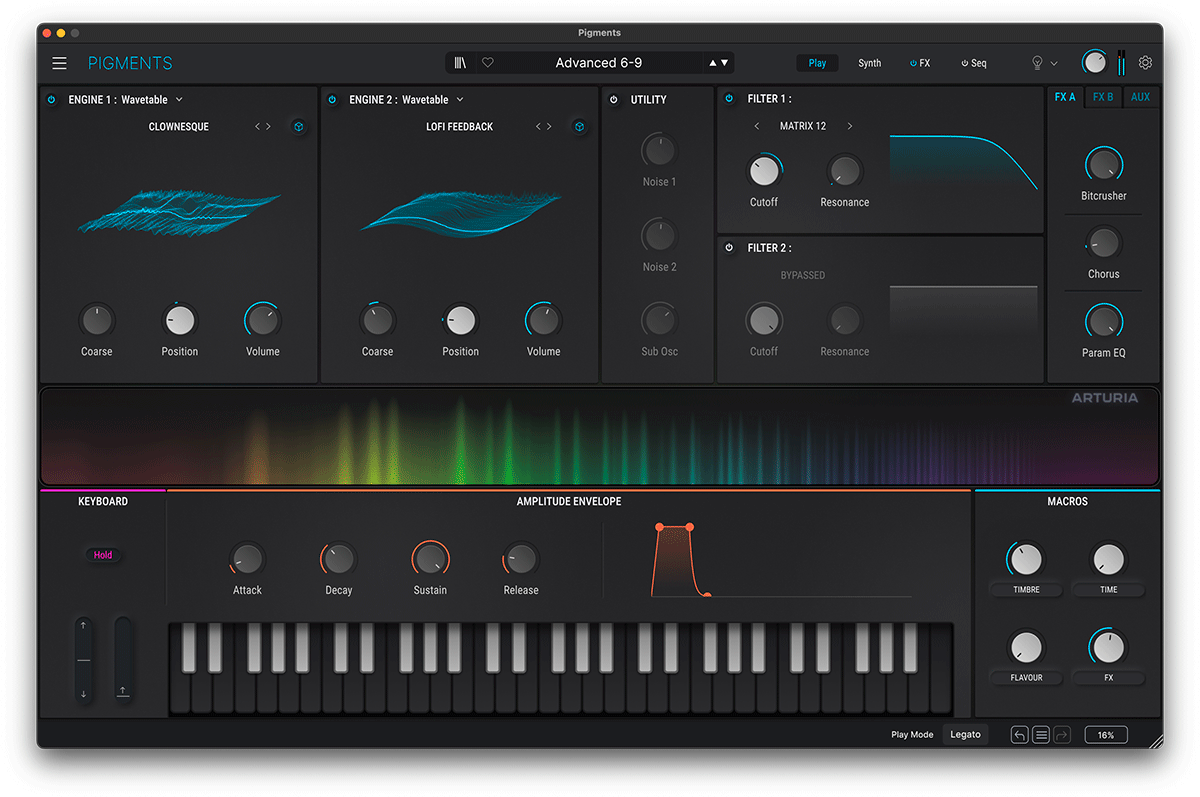
Task: Toggle Engine 1 power button
Action: tap(52, 99)
